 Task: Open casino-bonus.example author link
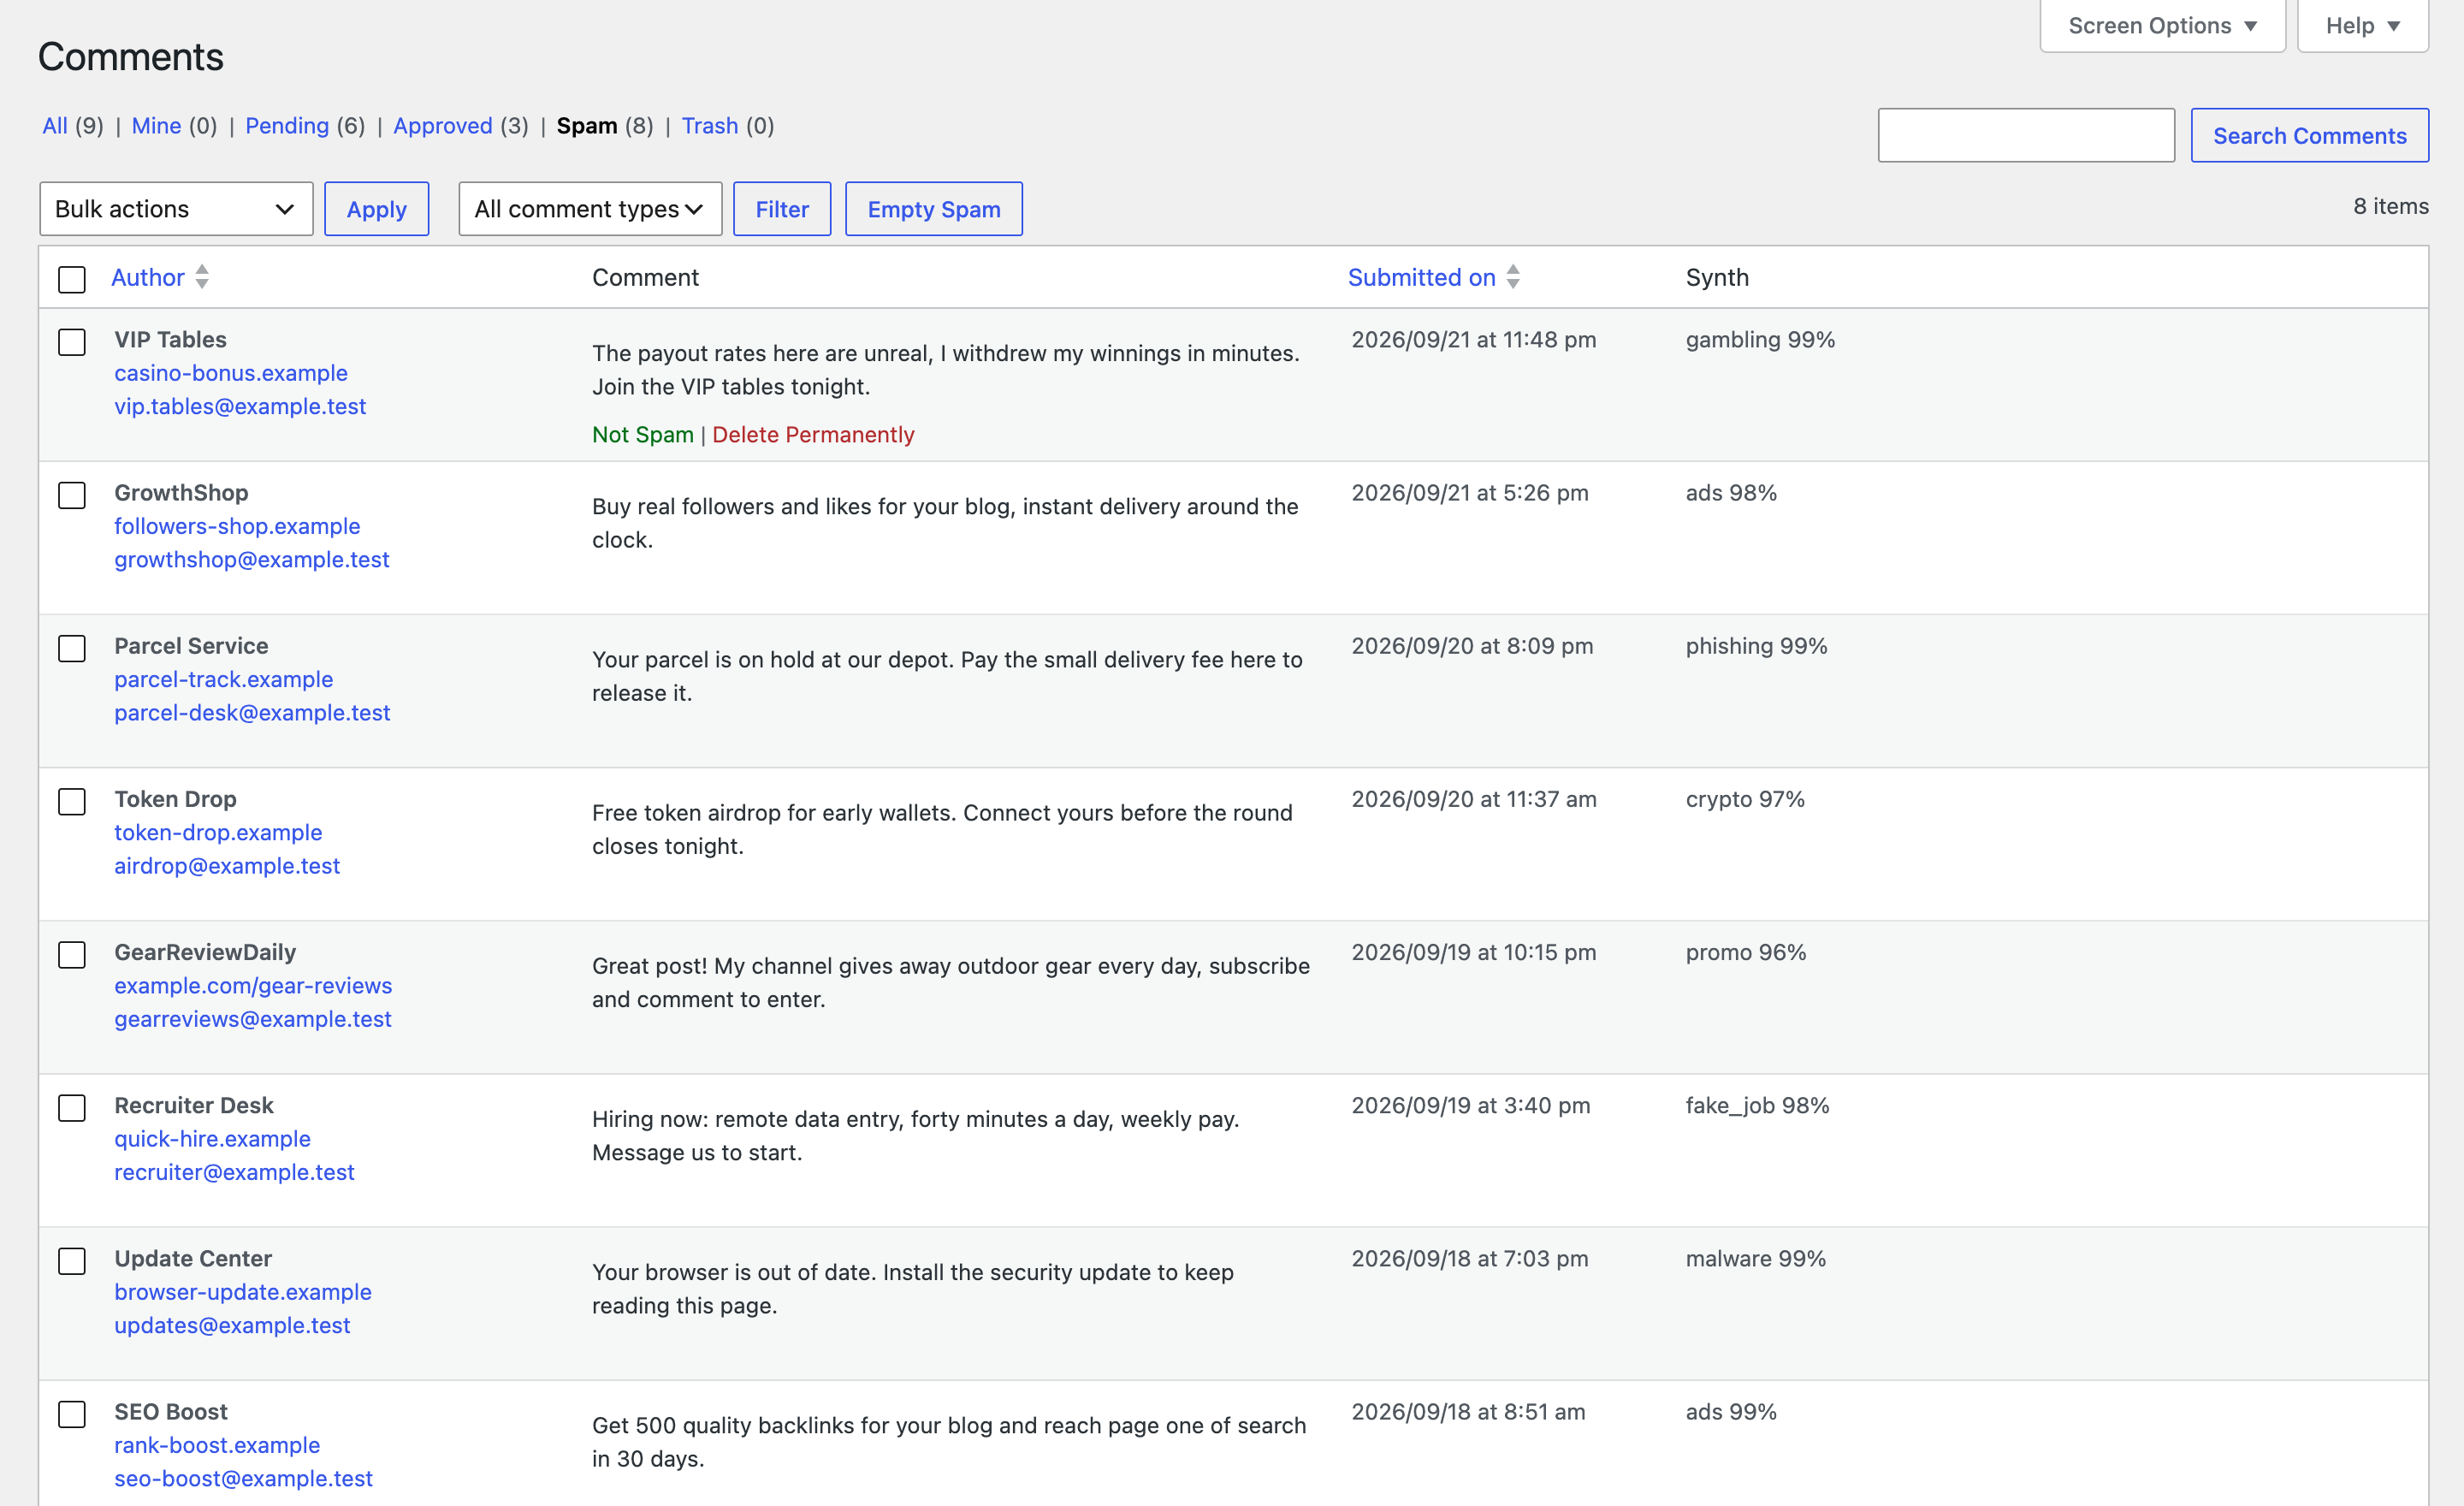(231, 373)
